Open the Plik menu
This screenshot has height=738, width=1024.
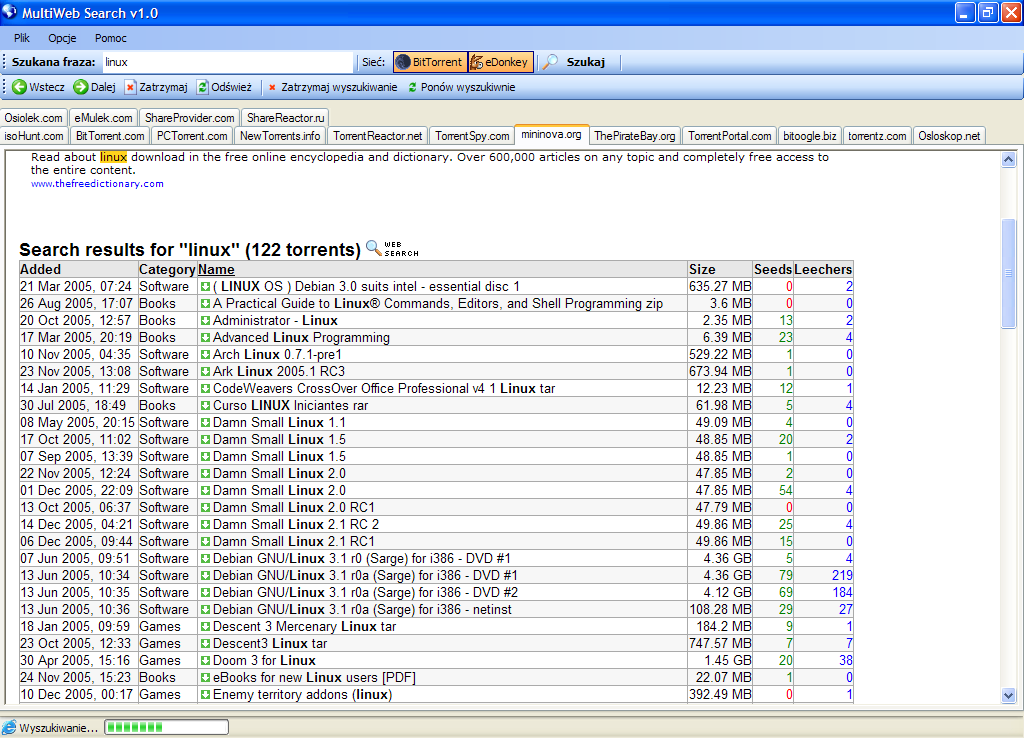(x=22, y=38)
